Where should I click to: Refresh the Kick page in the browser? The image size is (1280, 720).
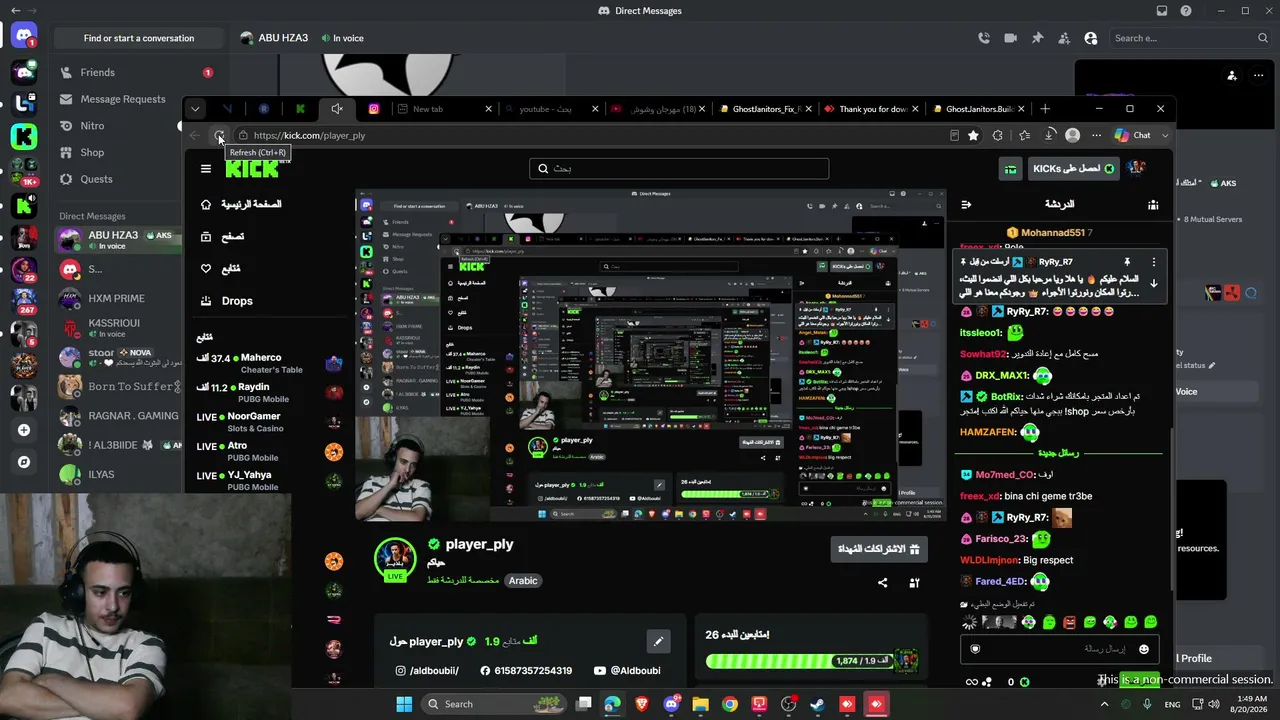pyautogui.click(x=219, y=135)
